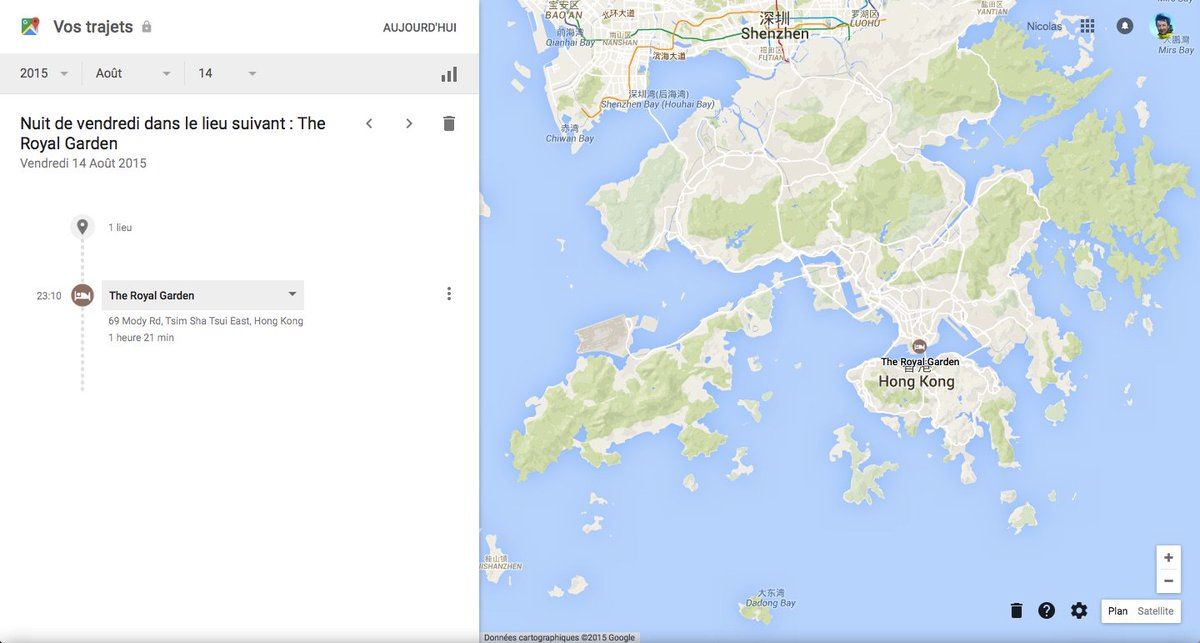Delete this day using the header trash icon
This screenshot has width=1200, height=643.
tap(449, 123)
